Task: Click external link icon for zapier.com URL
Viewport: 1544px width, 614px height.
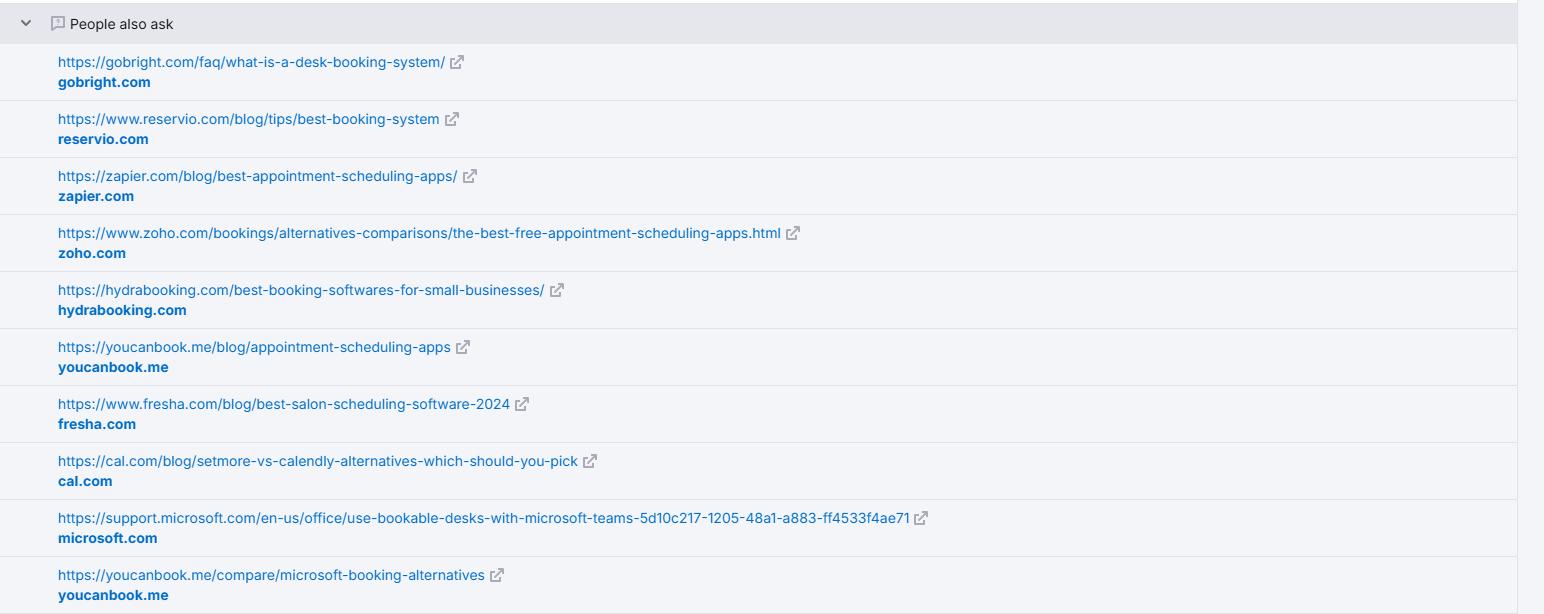Action: [470, 176]
